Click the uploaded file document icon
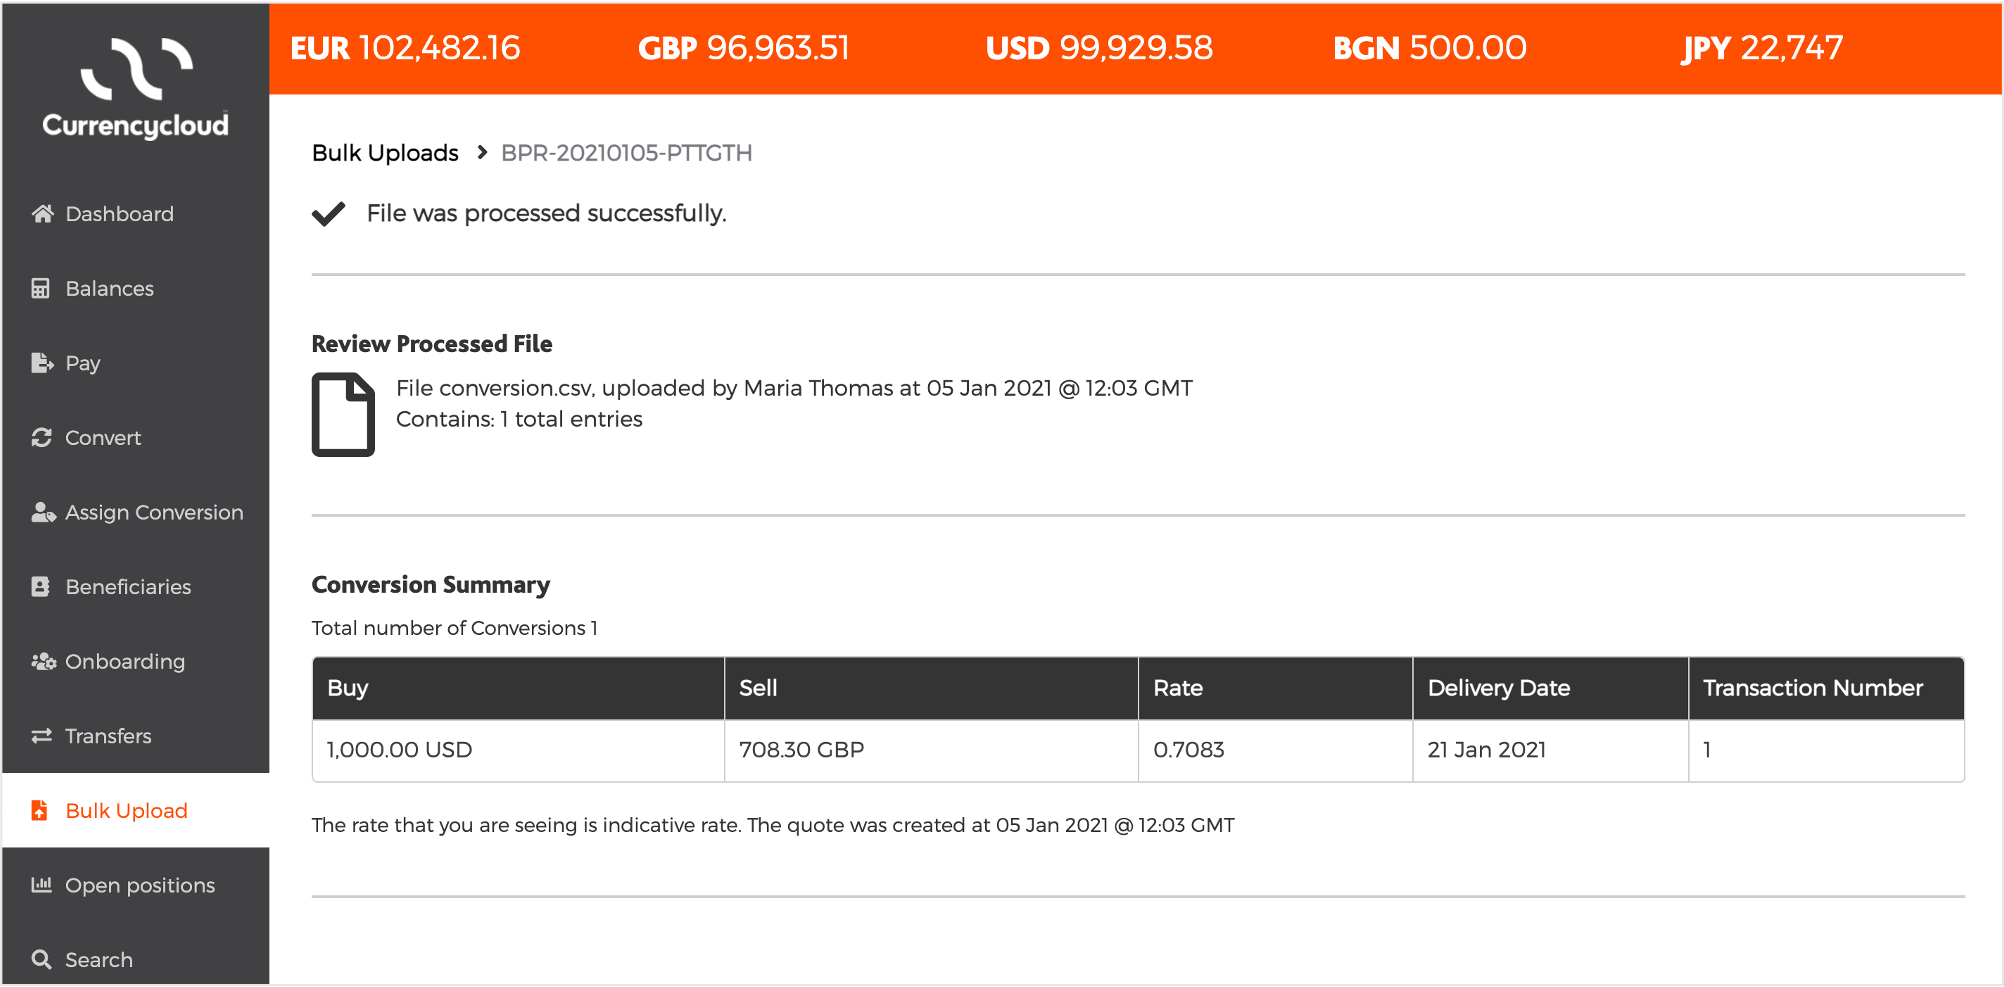This screenshot has width=2004, height=987. click(343, 414)
